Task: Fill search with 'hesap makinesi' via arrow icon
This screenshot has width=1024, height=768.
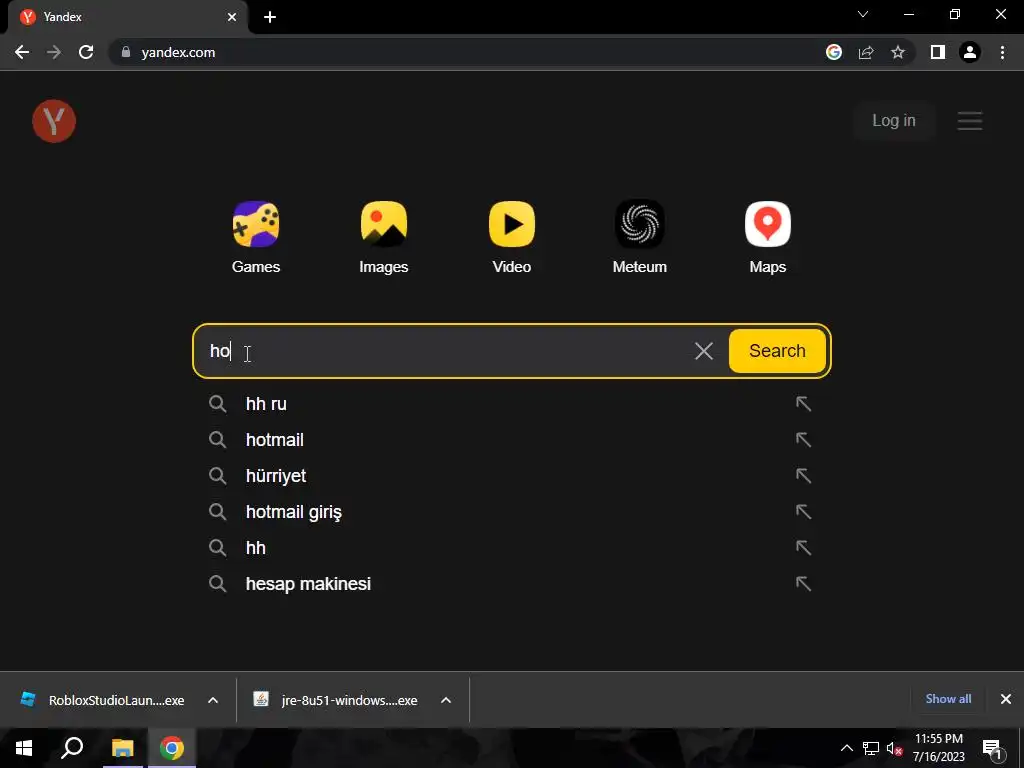Action: click(x=803, y=583)
